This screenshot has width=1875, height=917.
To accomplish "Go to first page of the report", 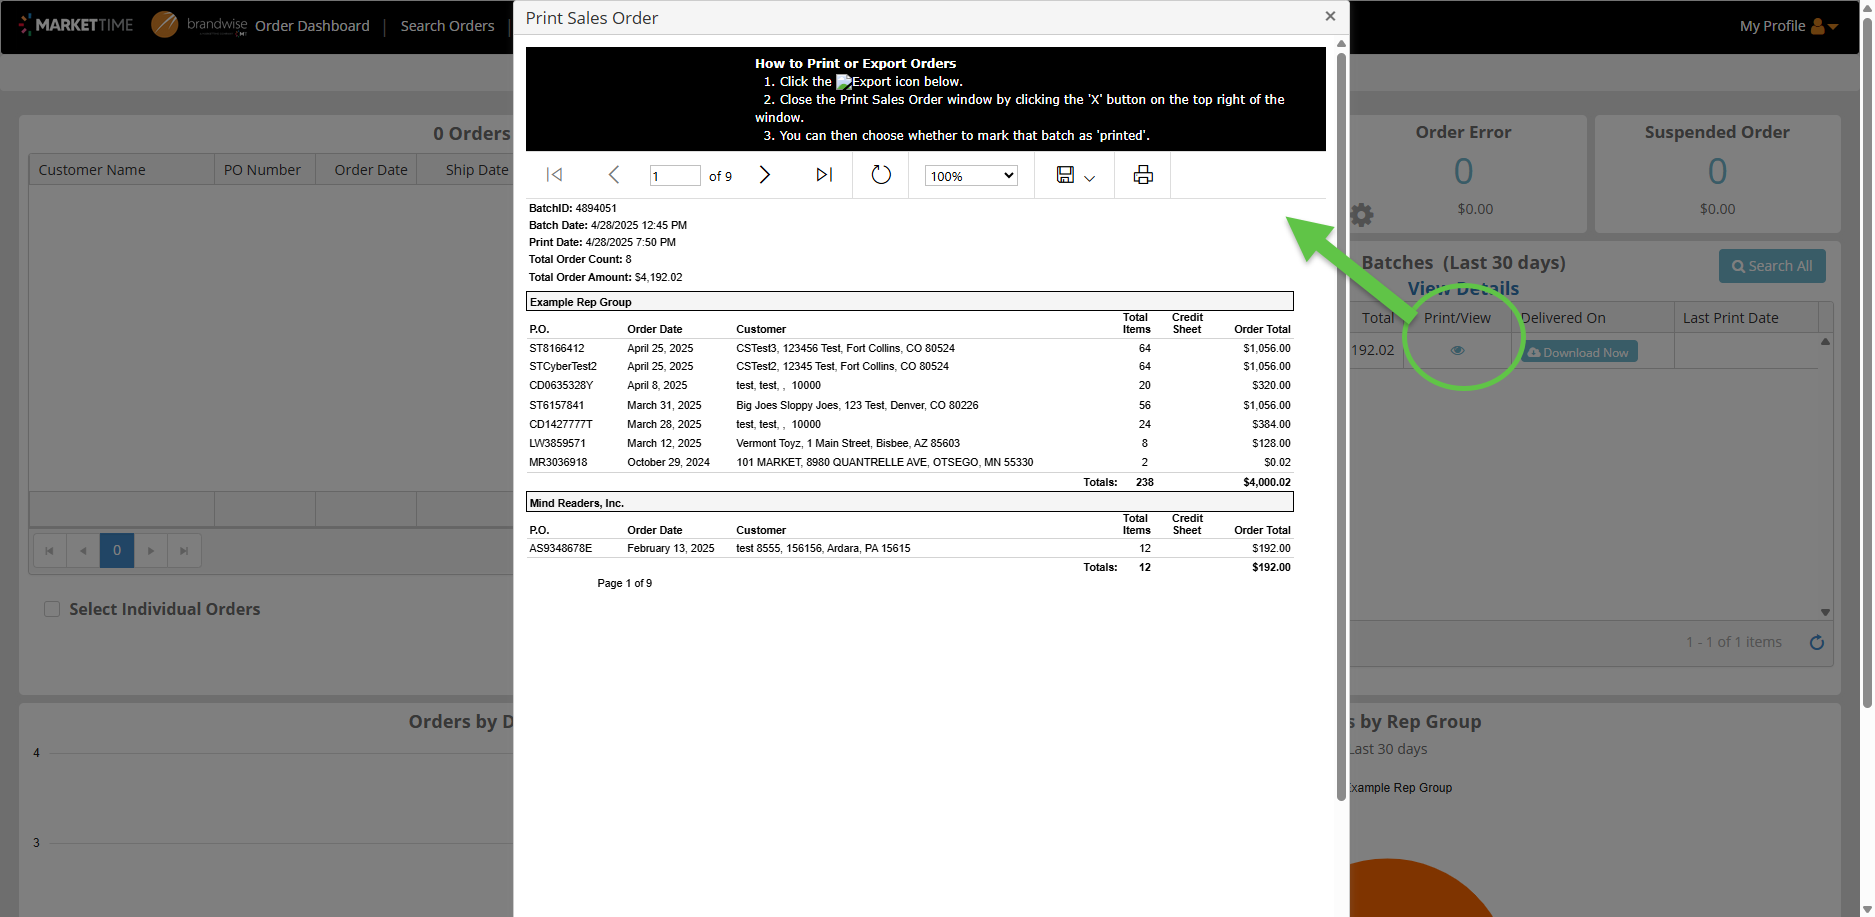I will [x=554, y=175].
